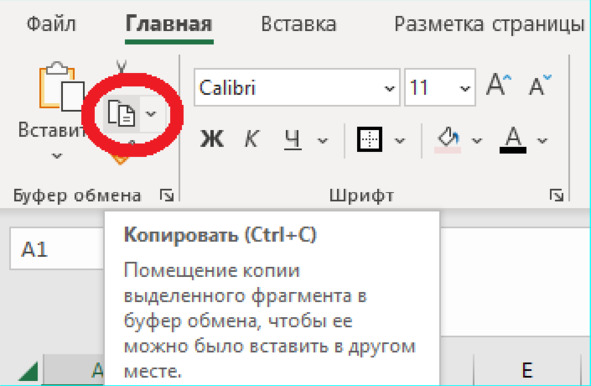Open the Разметка страницы tab
The height and width of the screenshot is (386, 591).
[489, 24]
